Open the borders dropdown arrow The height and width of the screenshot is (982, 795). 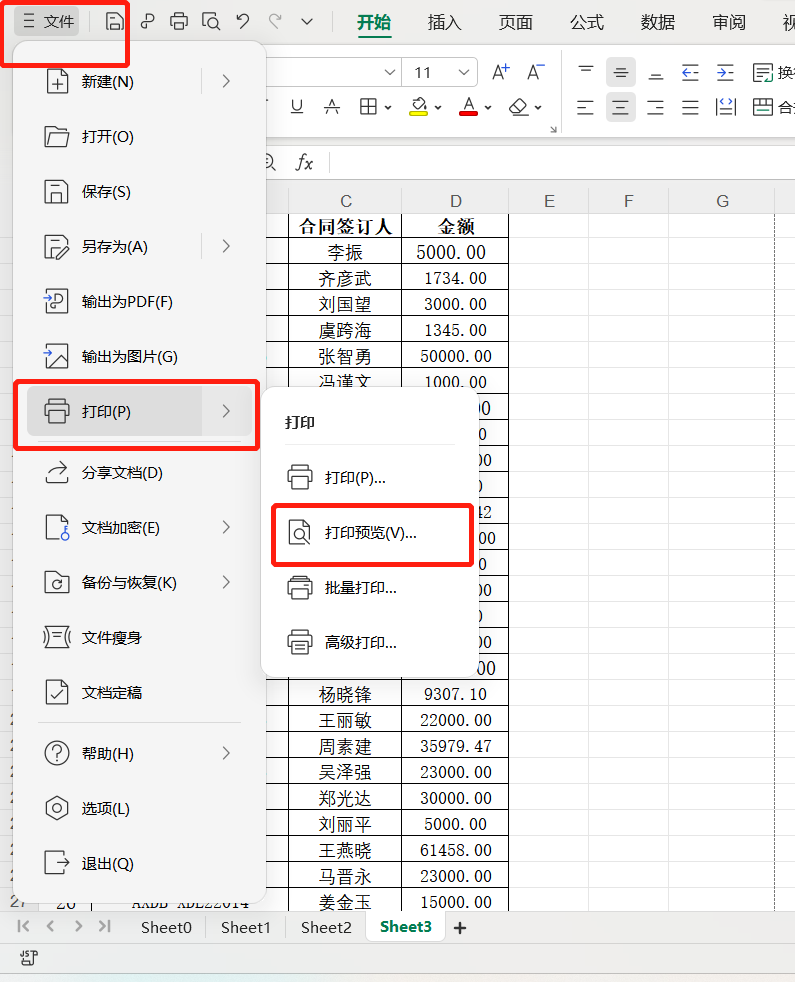point(388,108)
